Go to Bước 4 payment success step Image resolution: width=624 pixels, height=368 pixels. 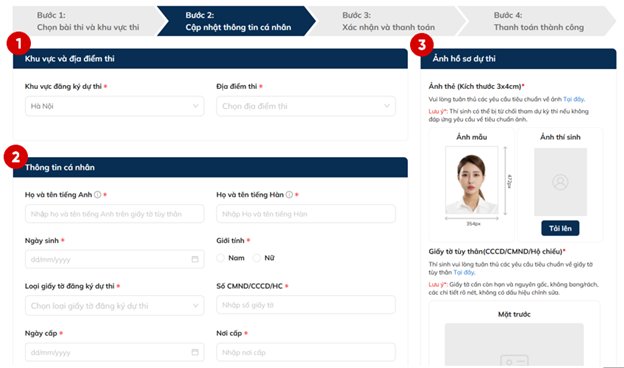point(538,21)
